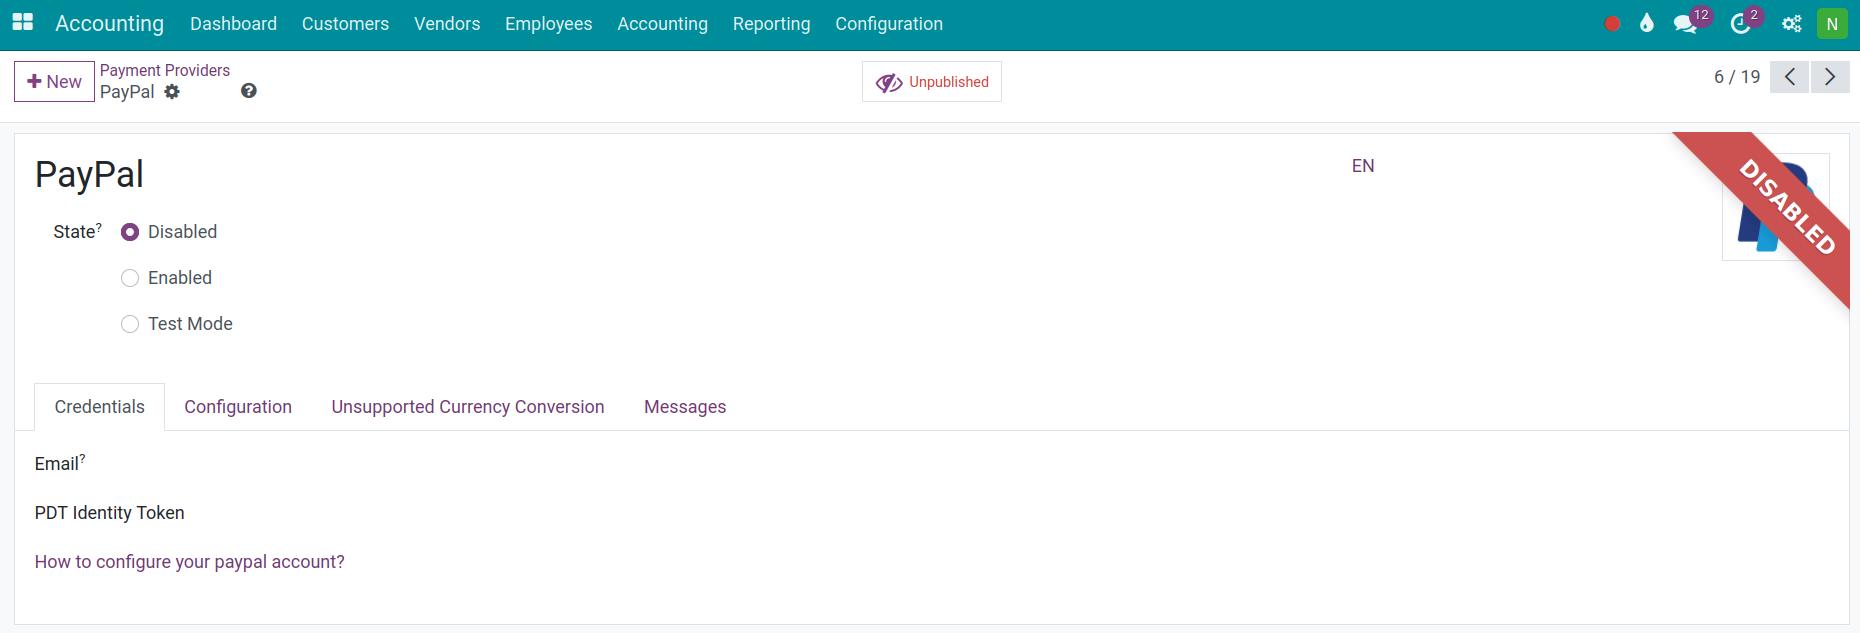Open the Unsupported Currency Conversion tab
This screenshot has width=1860, height=633.
pos(468,407)
